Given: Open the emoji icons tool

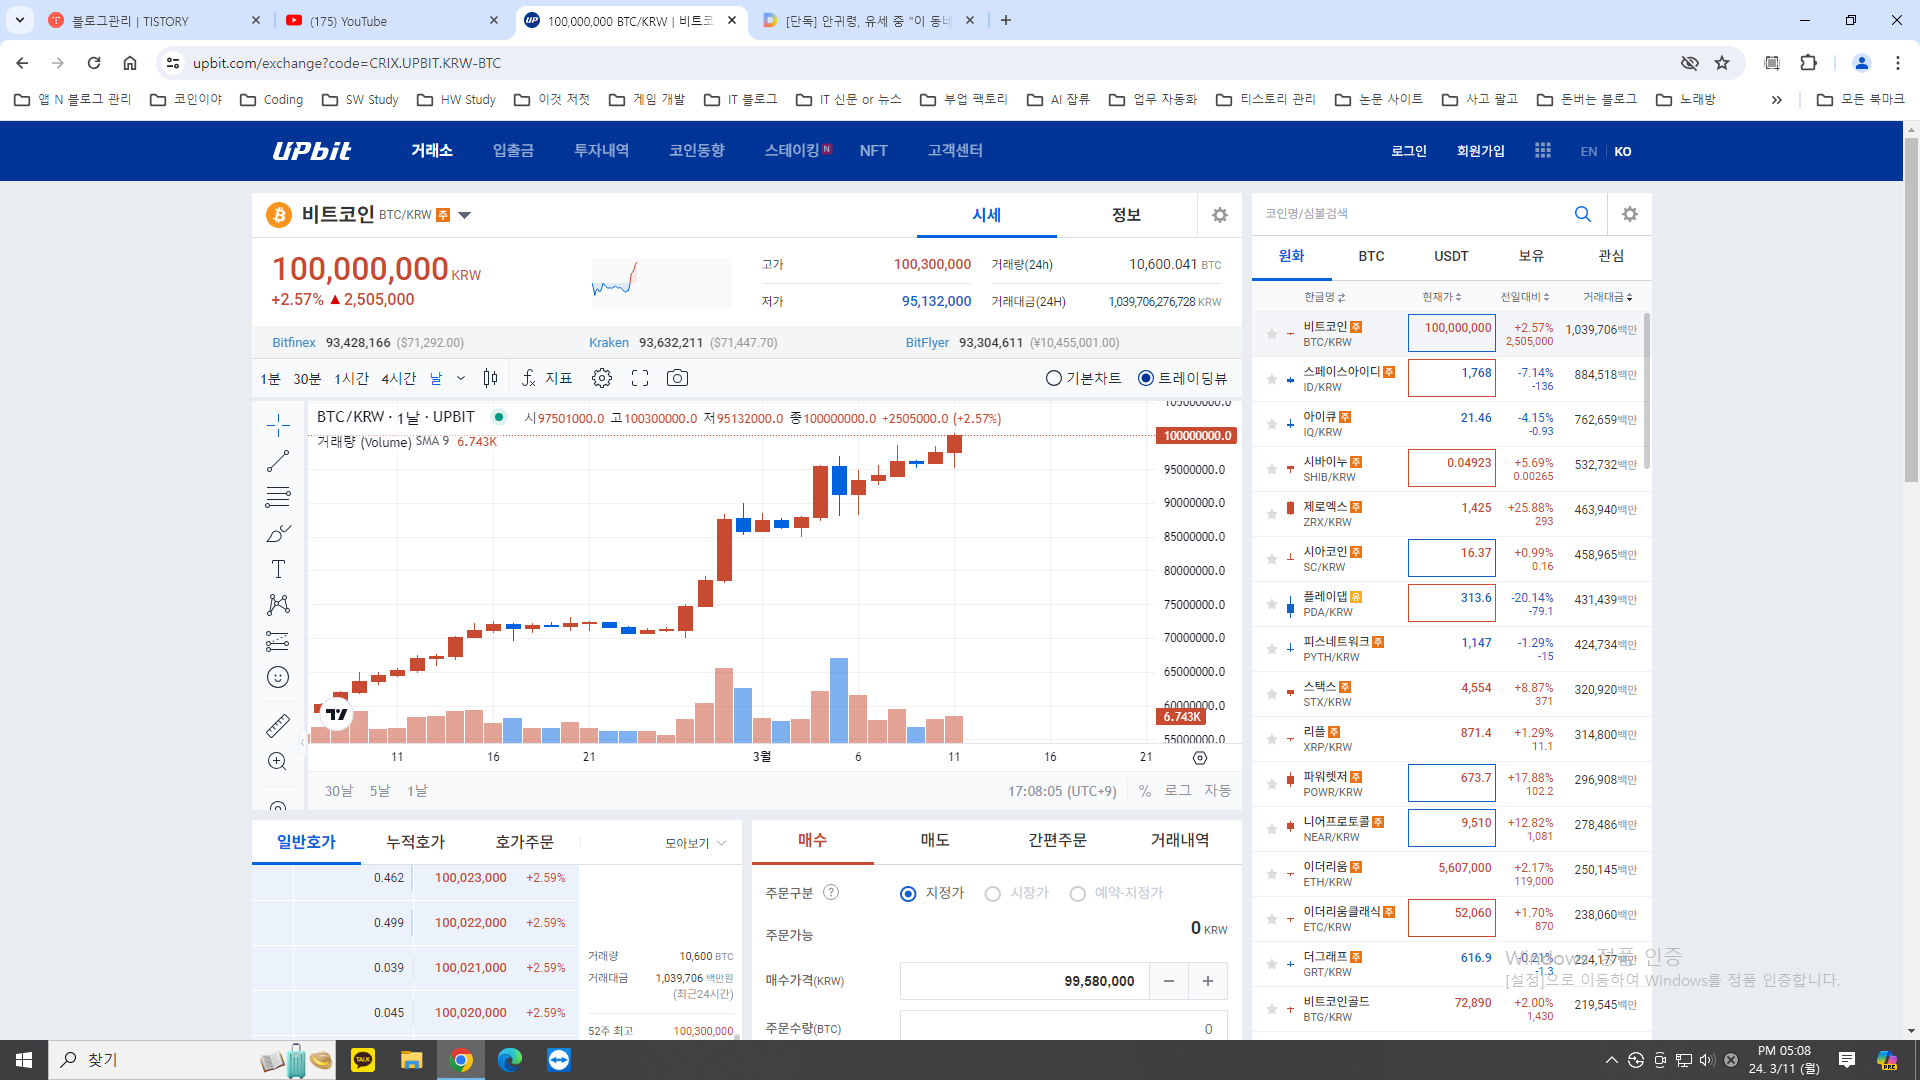Looking at the screenshot, I should [x=278, y=677].
